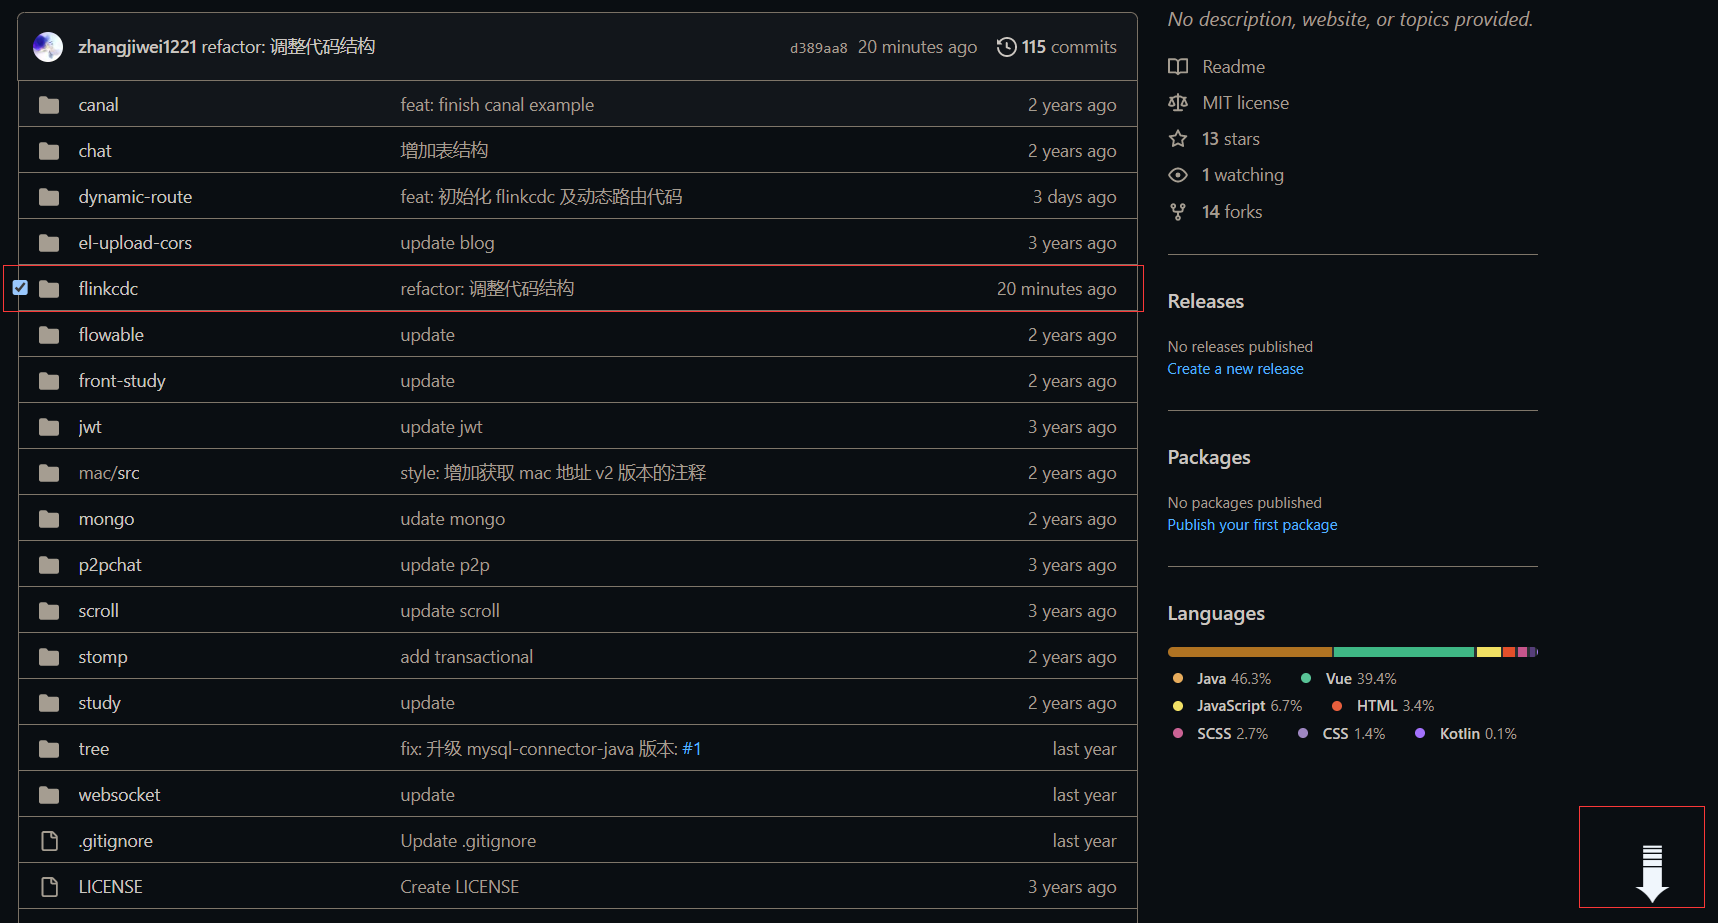Viewport: 1718px width, 923px height.
Task: Click the forks branch icon
Action: [x=1178, y=212]
